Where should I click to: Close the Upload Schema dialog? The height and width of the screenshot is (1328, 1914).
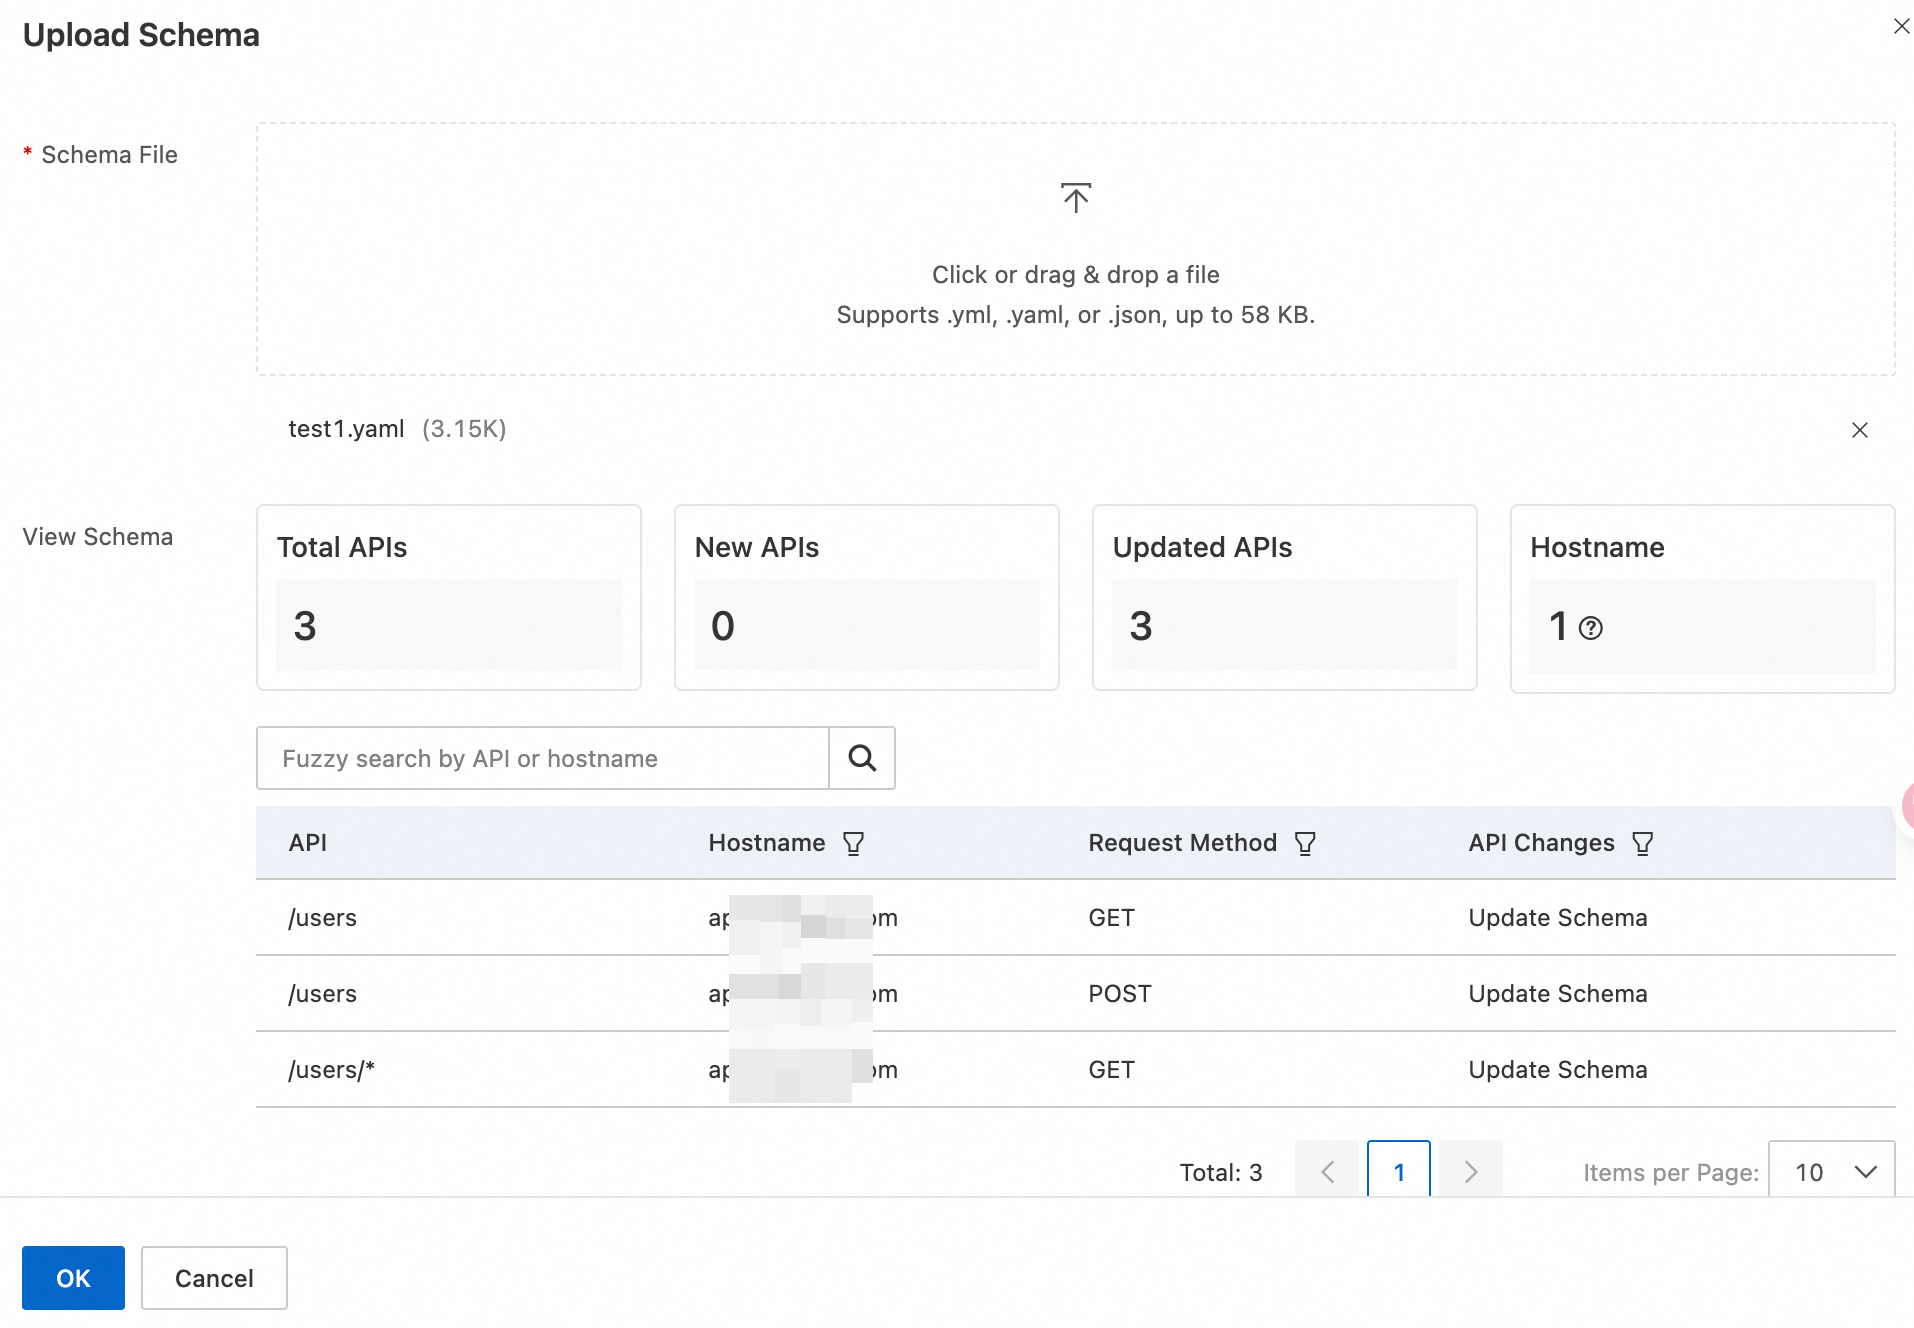pyautogui.click(x=1901, y=27)
